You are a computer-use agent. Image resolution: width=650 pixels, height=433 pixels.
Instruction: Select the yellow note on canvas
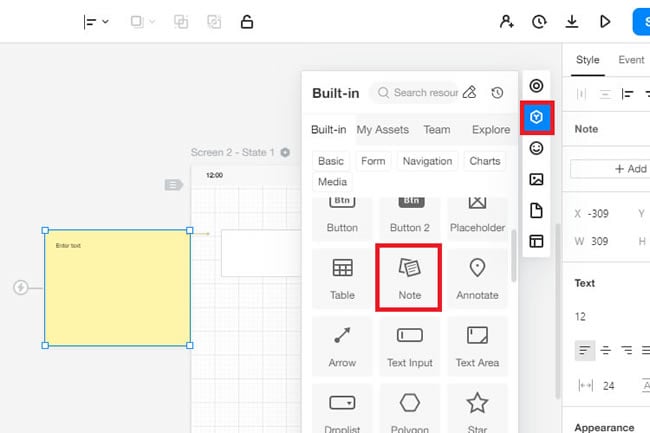click(117, 288)
